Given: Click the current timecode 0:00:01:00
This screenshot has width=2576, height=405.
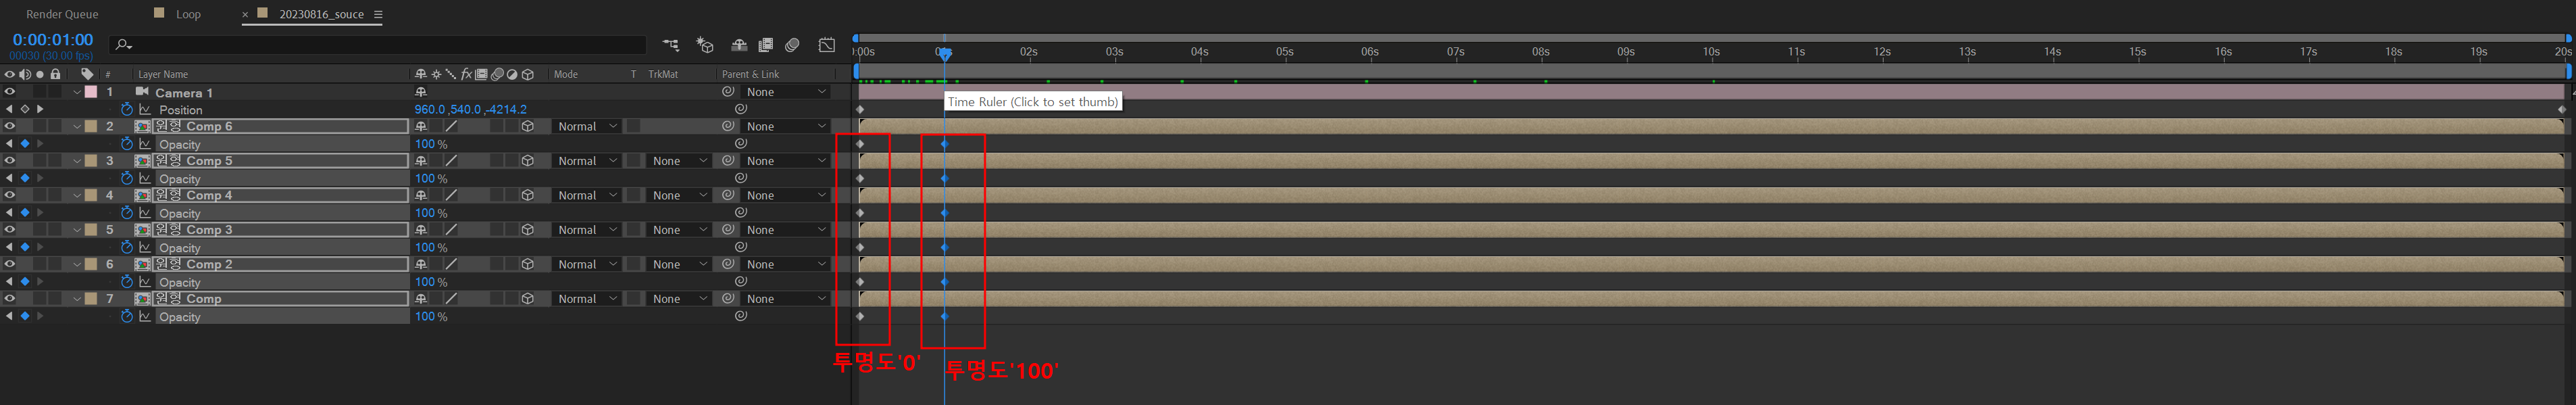Looking at the screenshot, I should coord(52,40).
